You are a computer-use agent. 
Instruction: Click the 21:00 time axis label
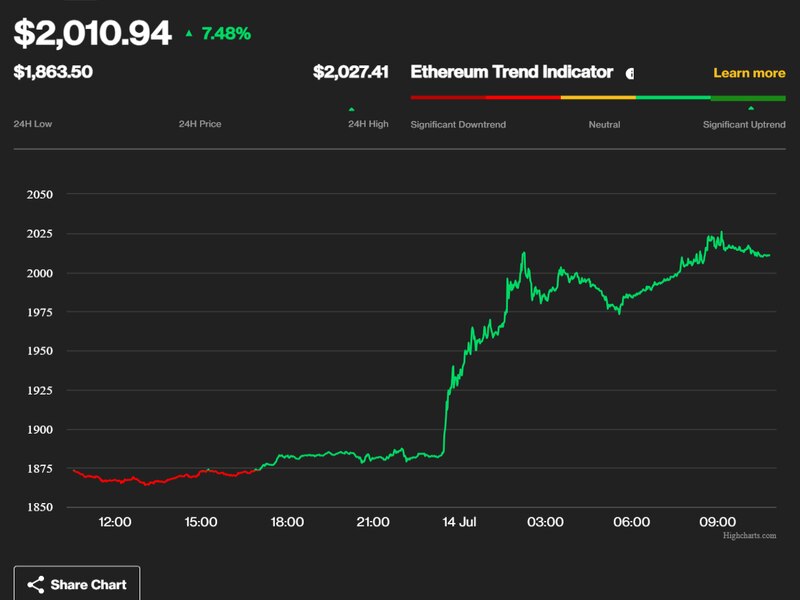click(373, 522)
